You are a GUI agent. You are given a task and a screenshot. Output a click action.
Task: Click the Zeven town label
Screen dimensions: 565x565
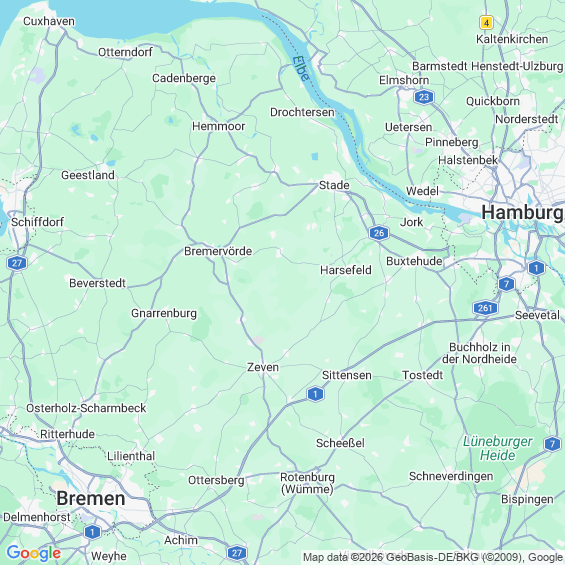point(263,367)
